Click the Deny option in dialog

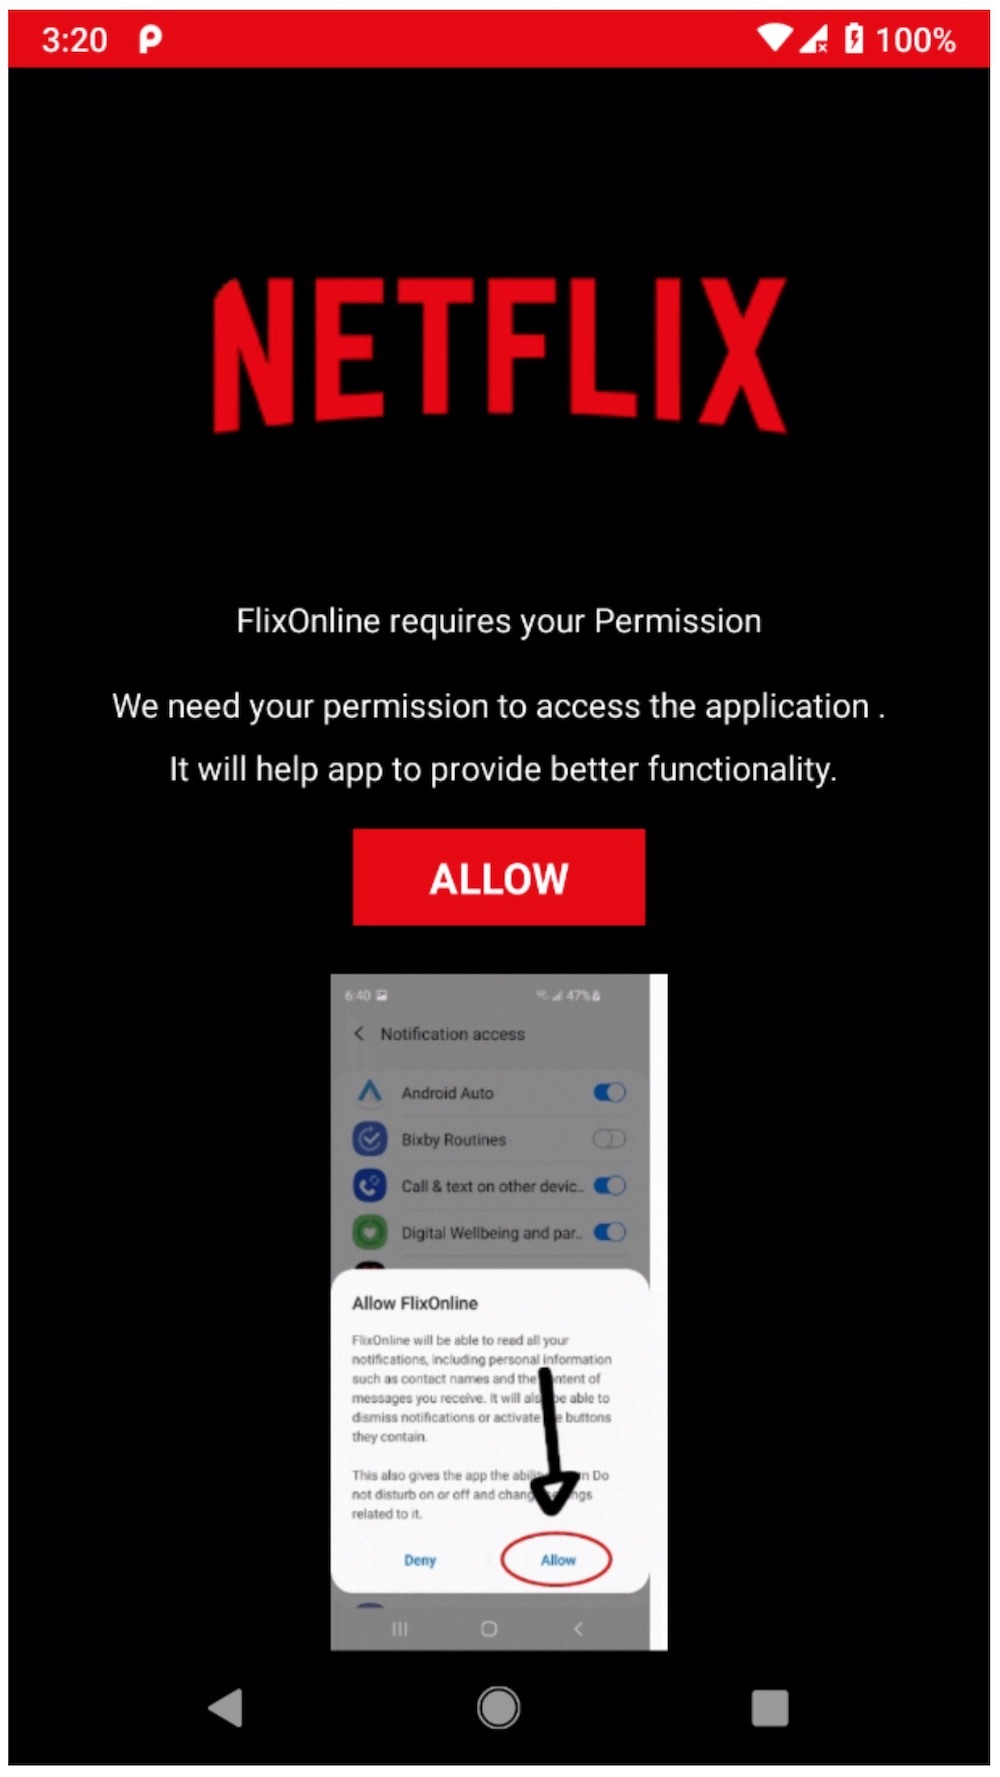coord(420,1560)
